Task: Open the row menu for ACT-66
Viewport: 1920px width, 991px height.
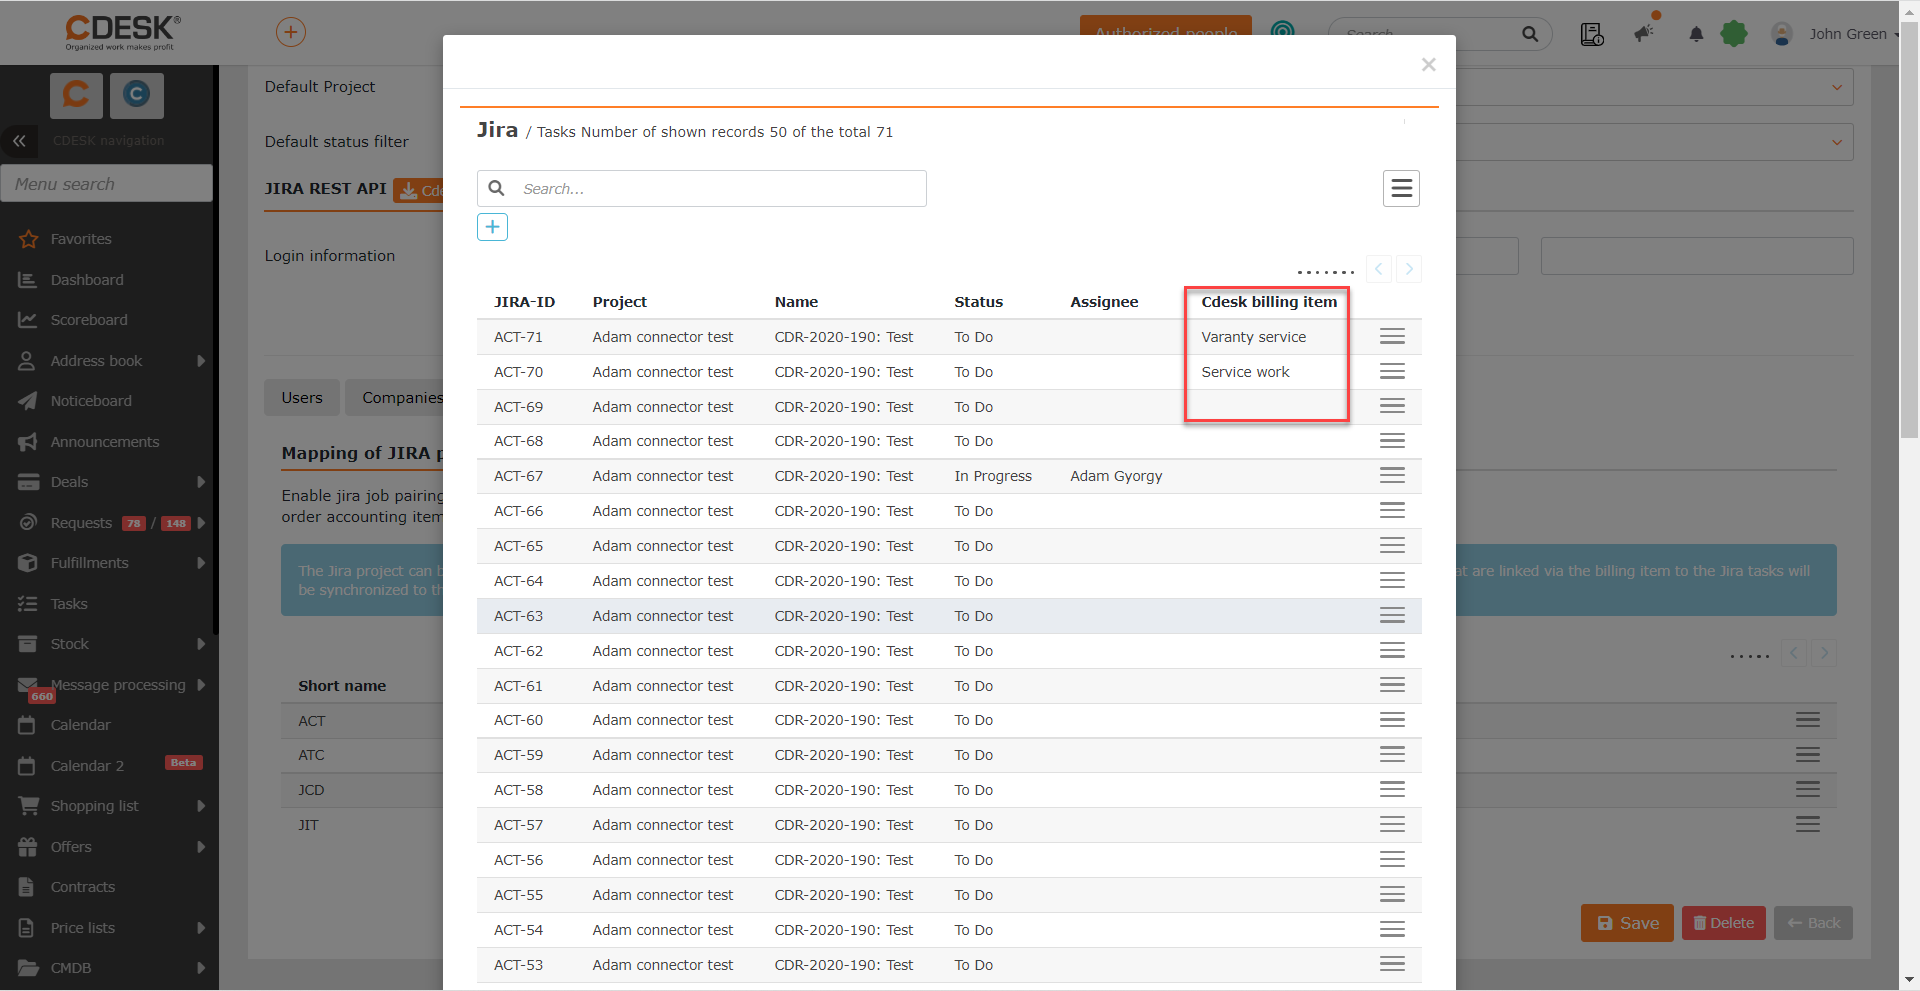Action: pyautogui.click(x=1392, y=511)
